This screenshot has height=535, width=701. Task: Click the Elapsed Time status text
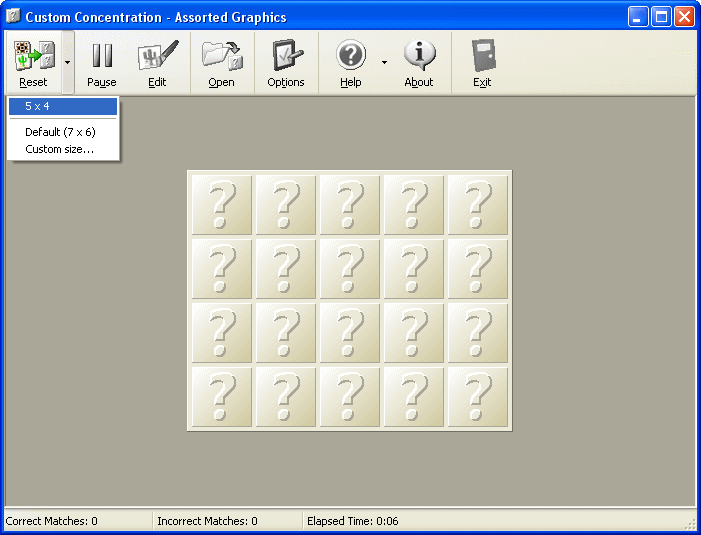pyautogui.click(x=352, y=521)
